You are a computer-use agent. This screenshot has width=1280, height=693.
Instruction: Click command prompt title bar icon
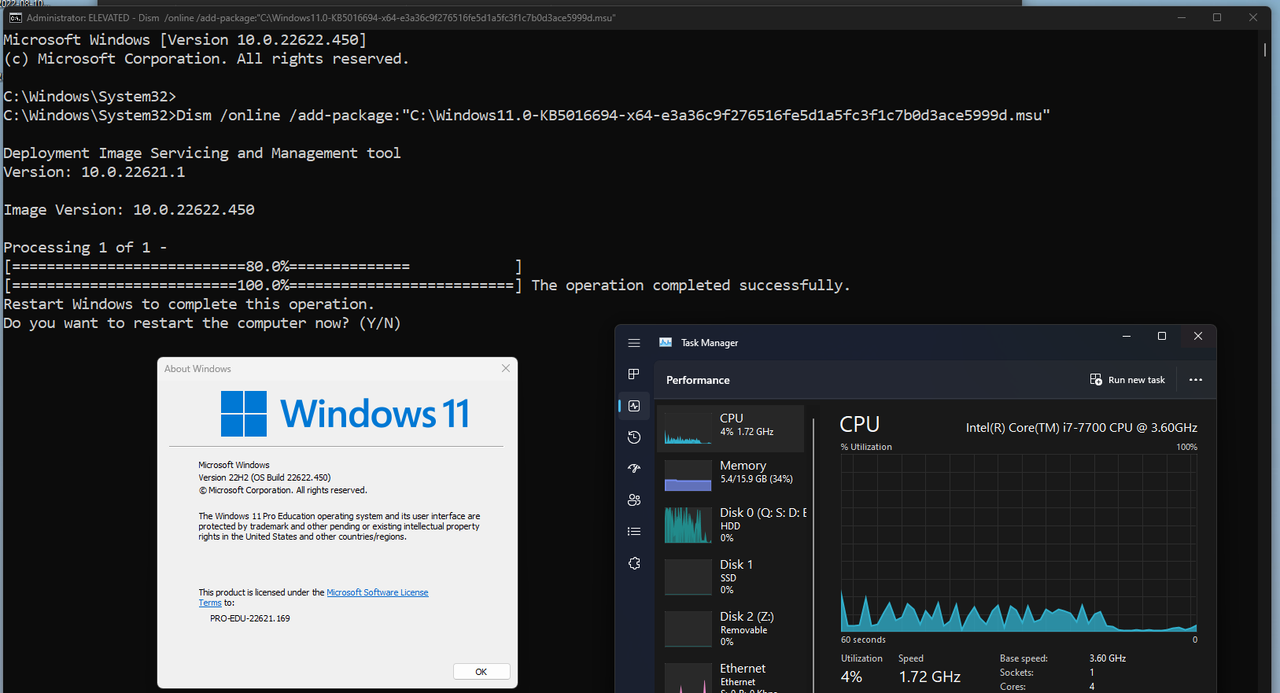point(15,18)
